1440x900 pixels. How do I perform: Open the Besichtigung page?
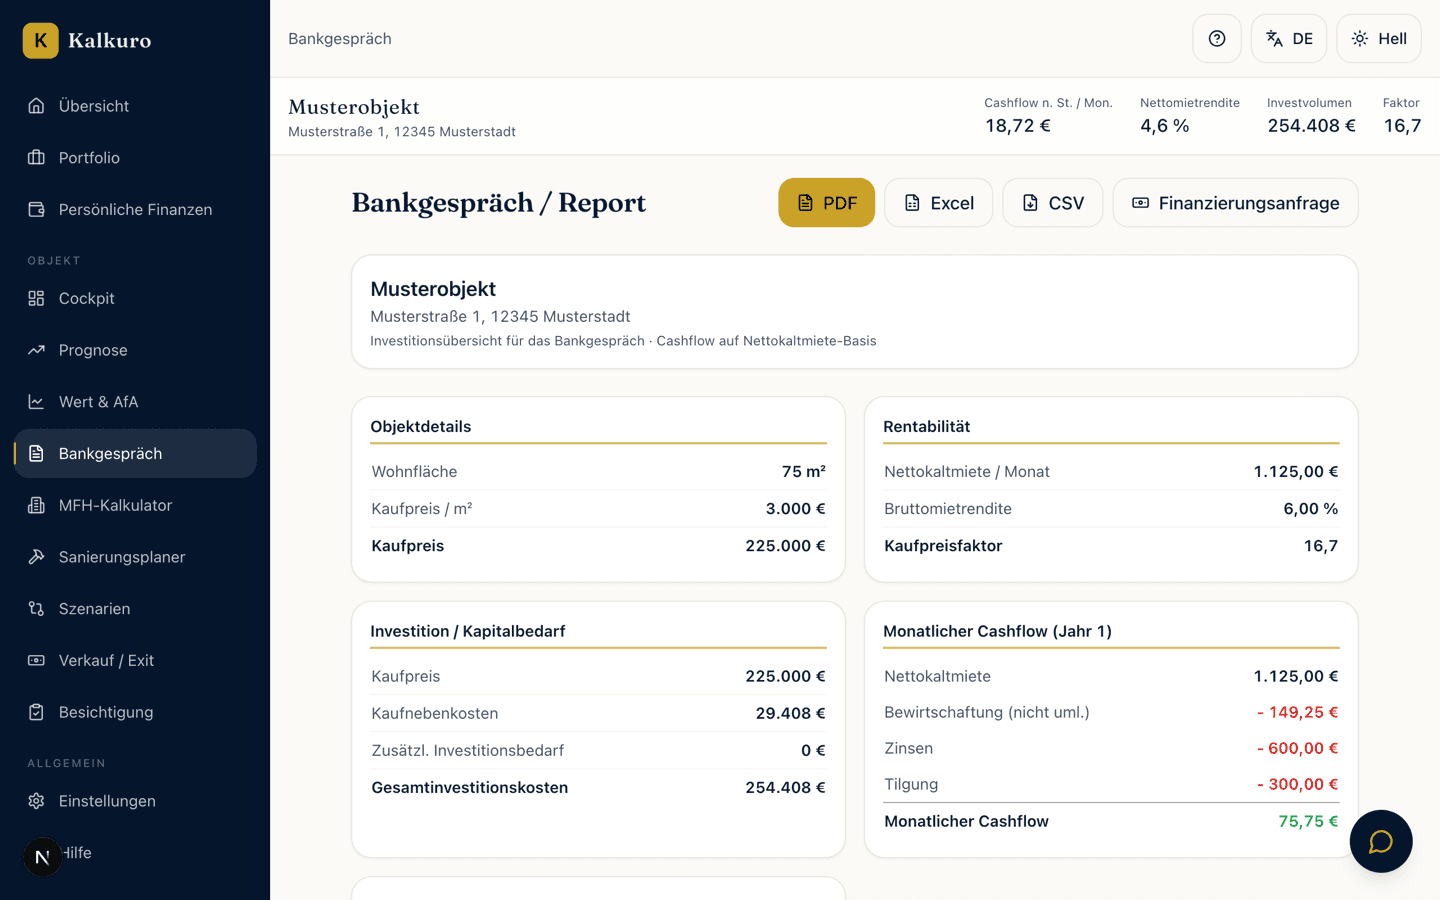tap(135, 713)
